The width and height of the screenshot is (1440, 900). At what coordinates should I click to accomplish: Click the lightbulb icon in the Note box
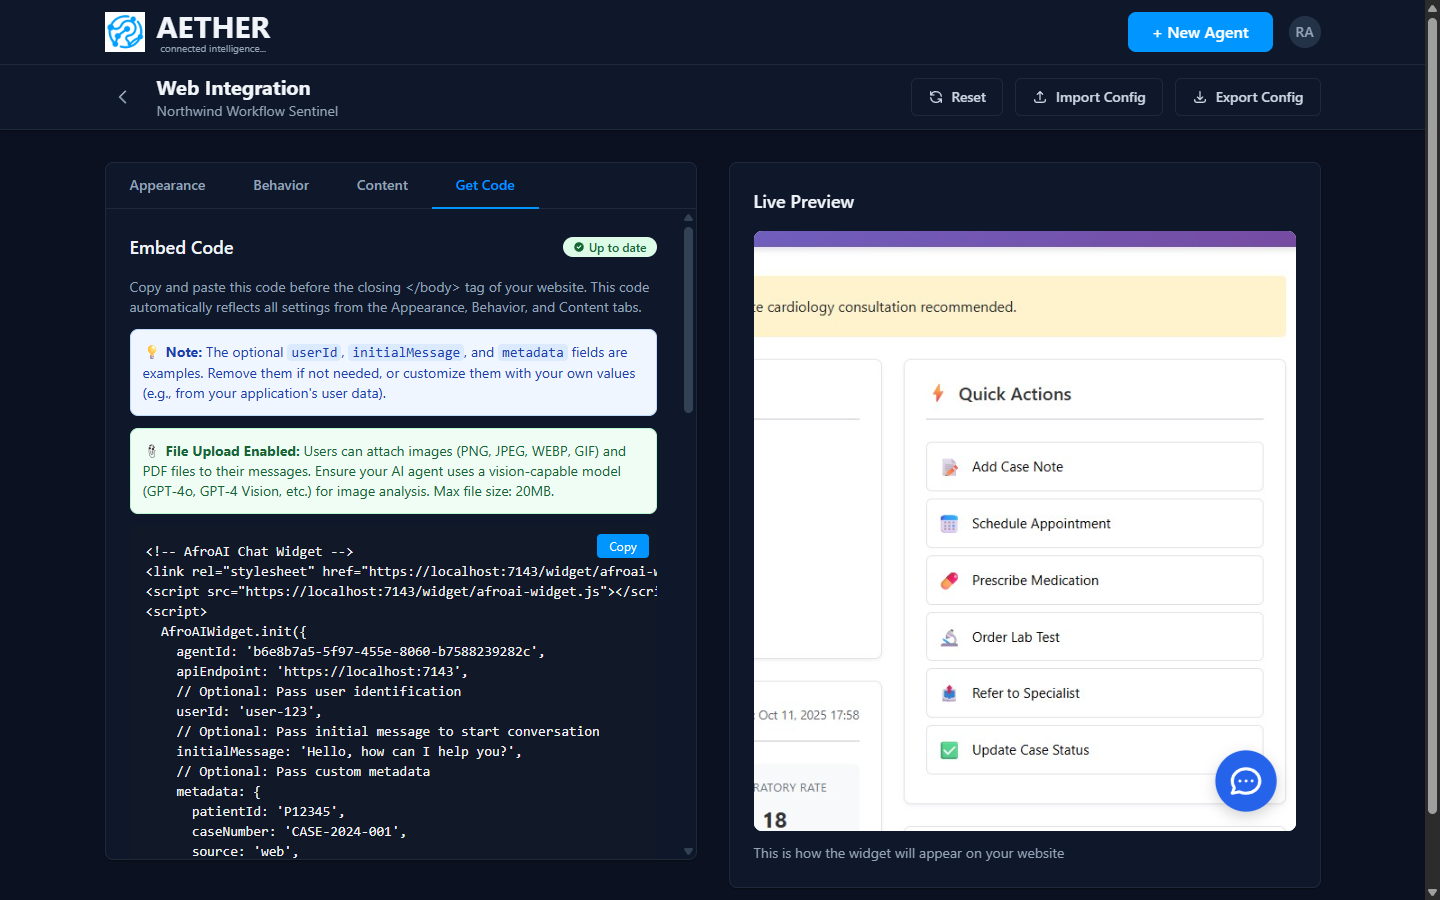(x=152, y=352)
